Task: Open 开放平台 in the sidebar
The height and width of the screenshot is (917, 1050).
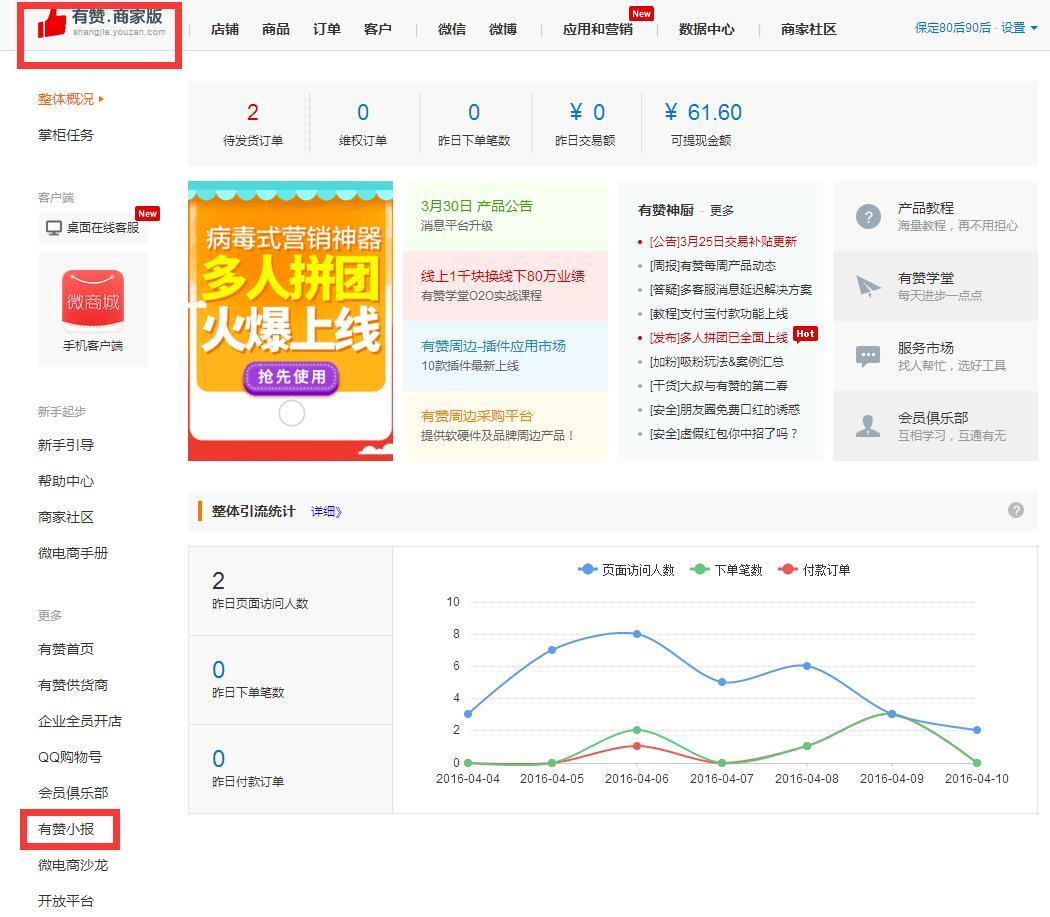Action: click(66, 901)
